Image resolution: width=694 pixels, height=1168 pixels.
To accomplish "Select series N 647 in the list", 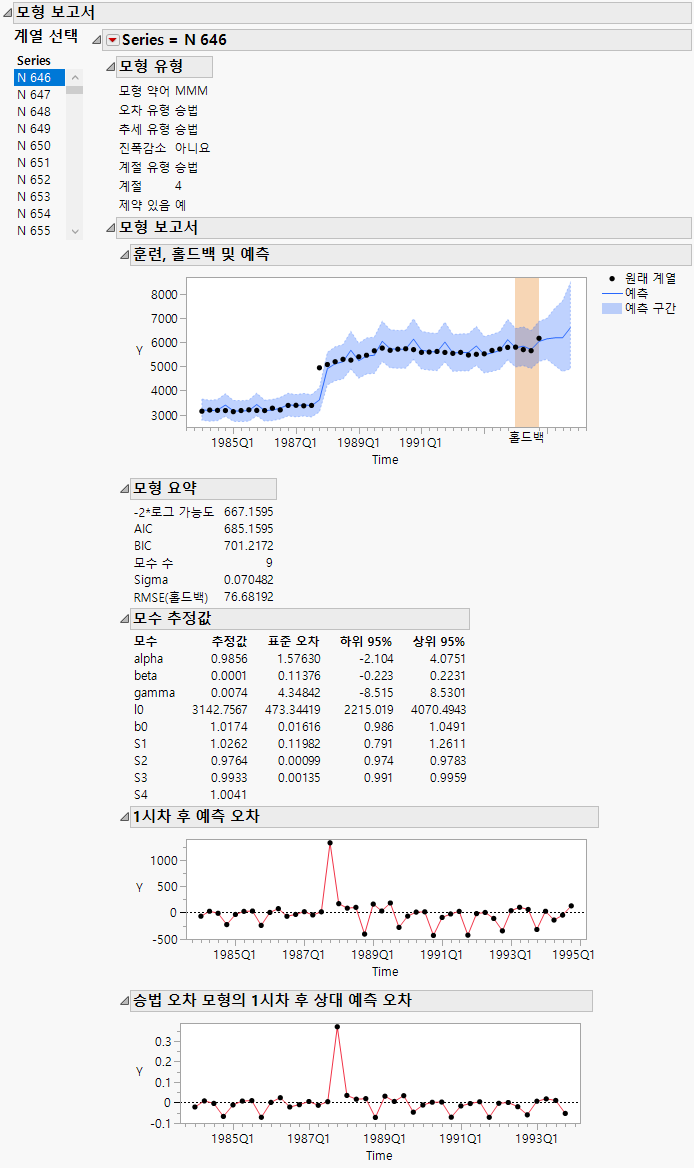I will pyautogui.click(x=39, y=95).
